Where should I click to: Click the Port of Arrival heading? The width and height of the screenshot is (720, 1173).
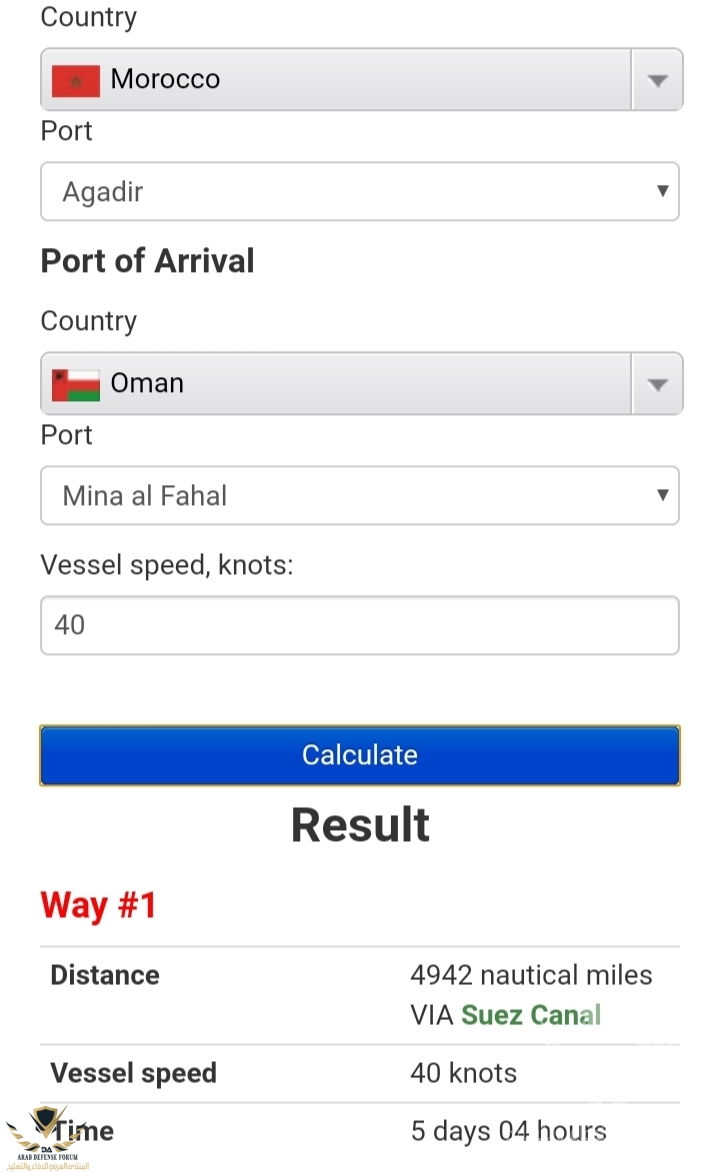pyautogui.click(x=147, y=261)
